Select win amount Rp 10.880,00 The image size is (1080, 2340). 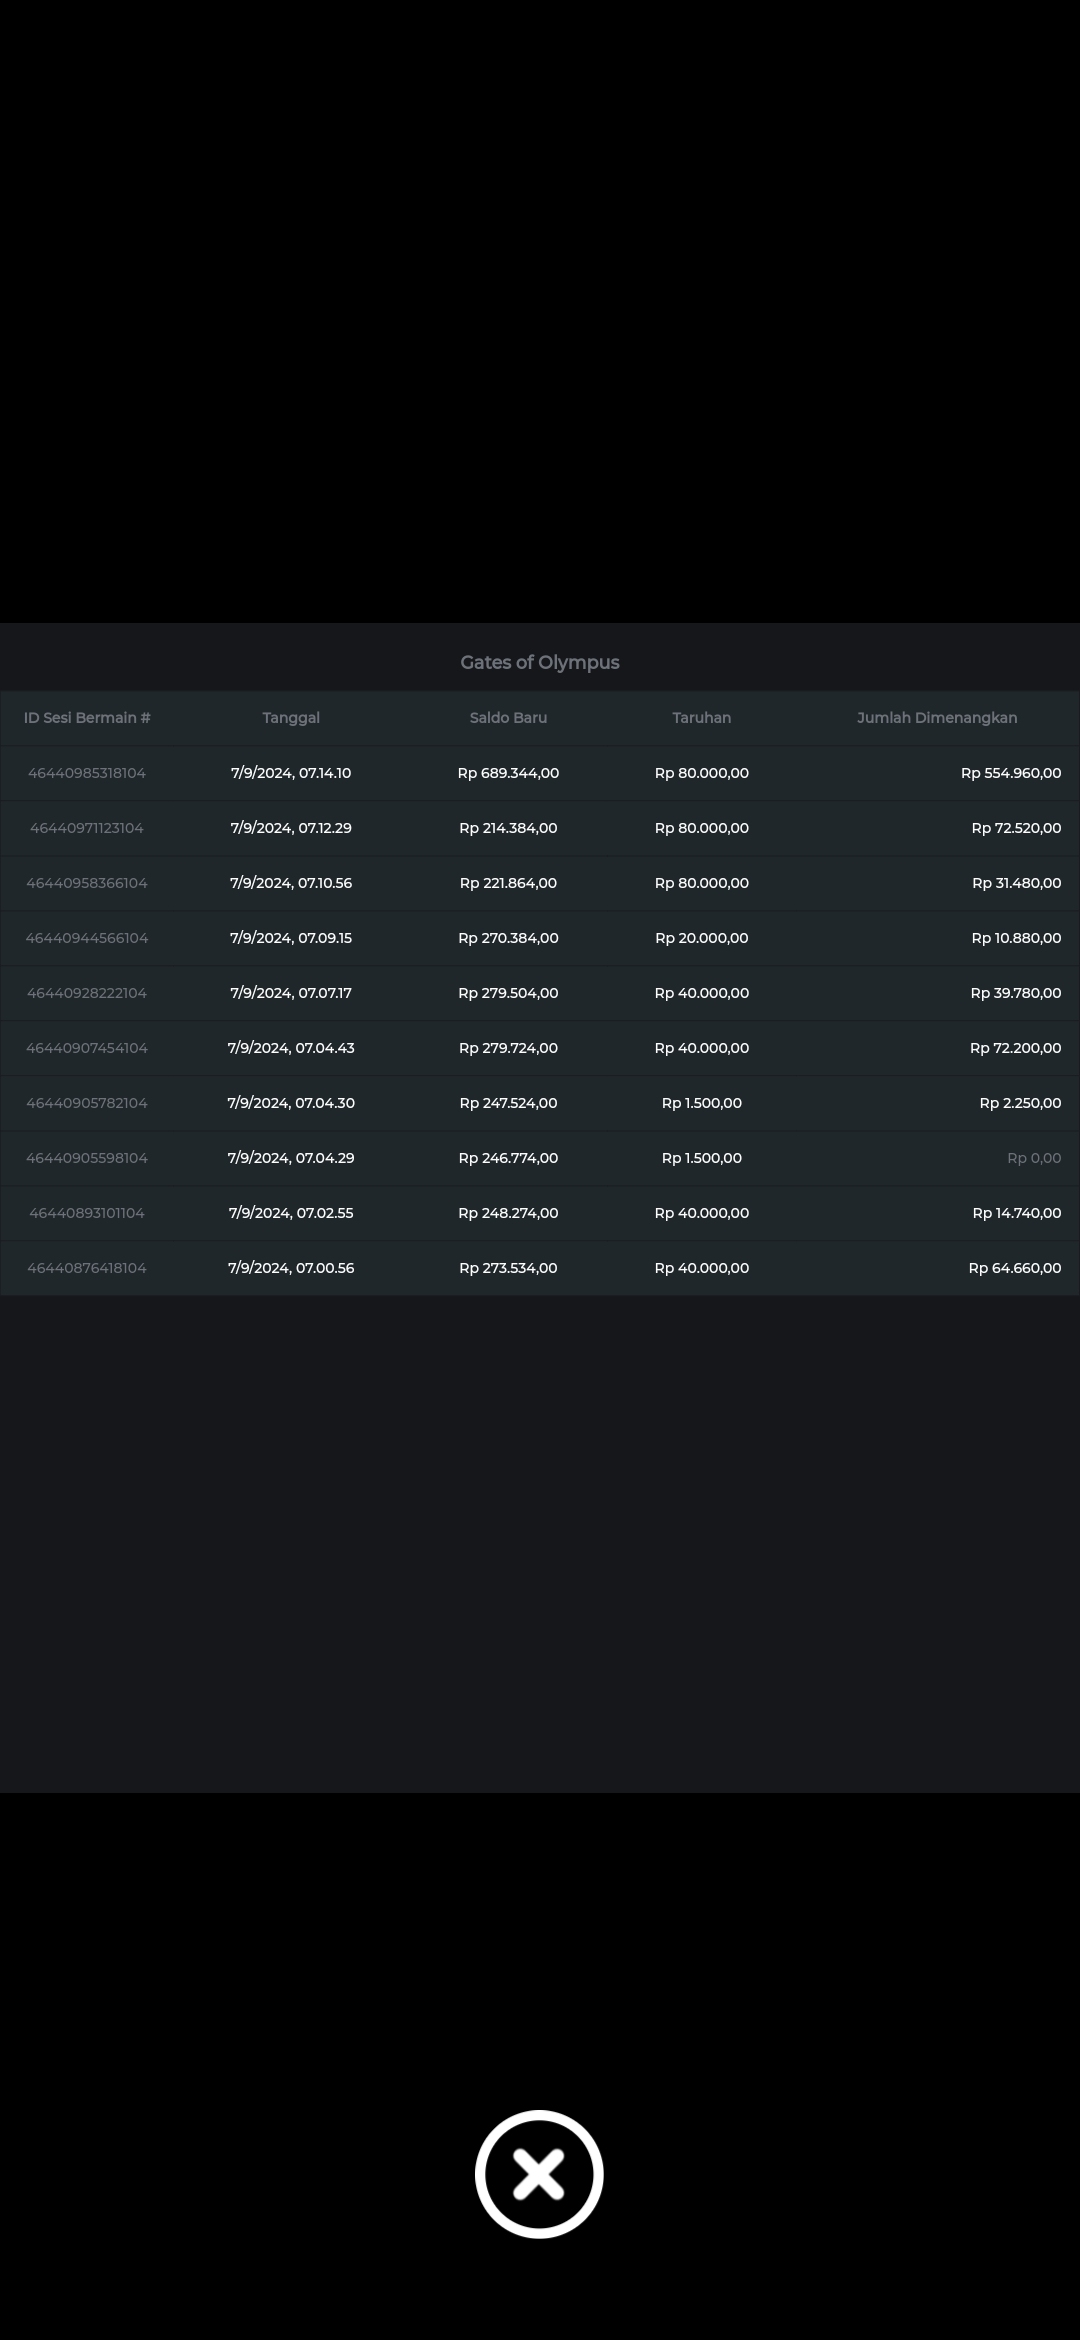click(x=1016, y=938)
